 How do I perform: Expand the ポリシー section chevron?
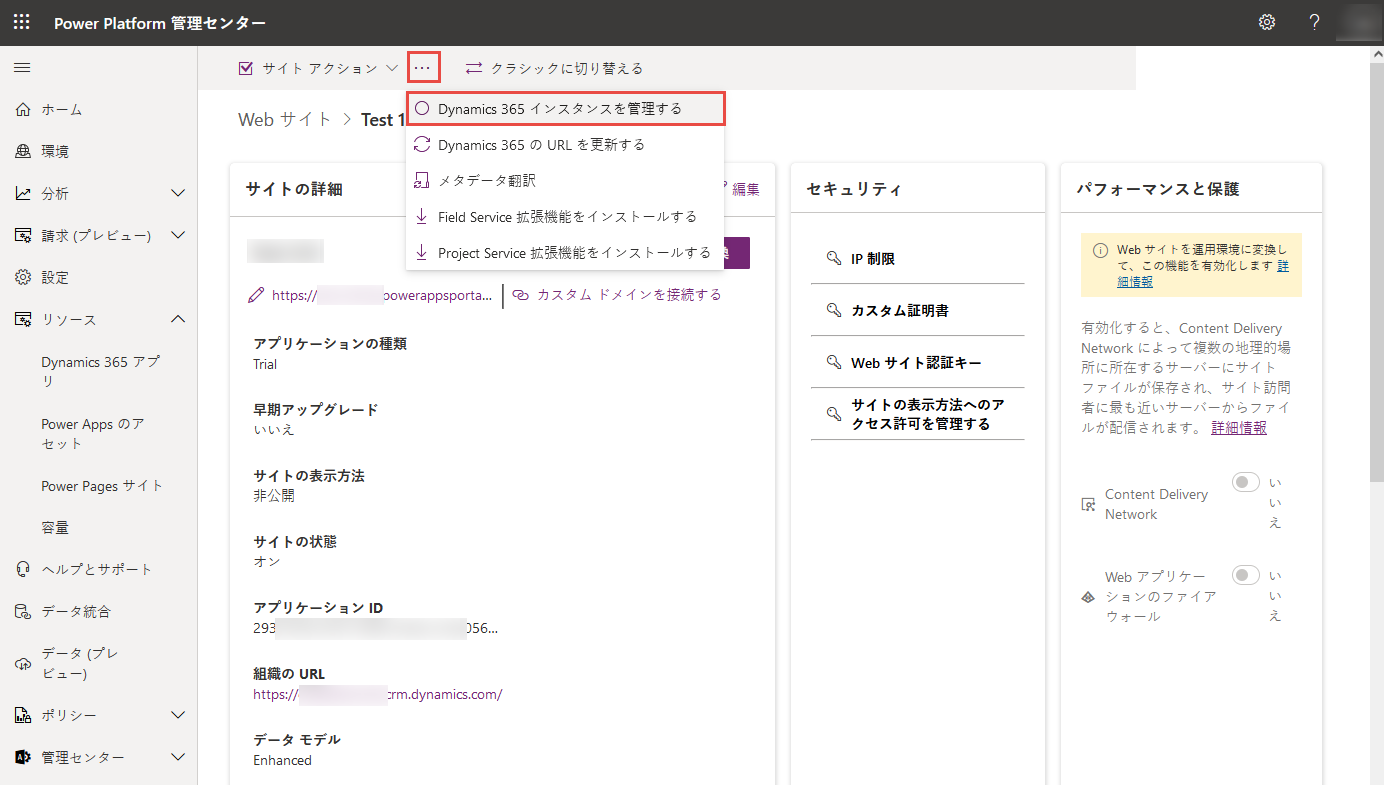coord(179,715)
